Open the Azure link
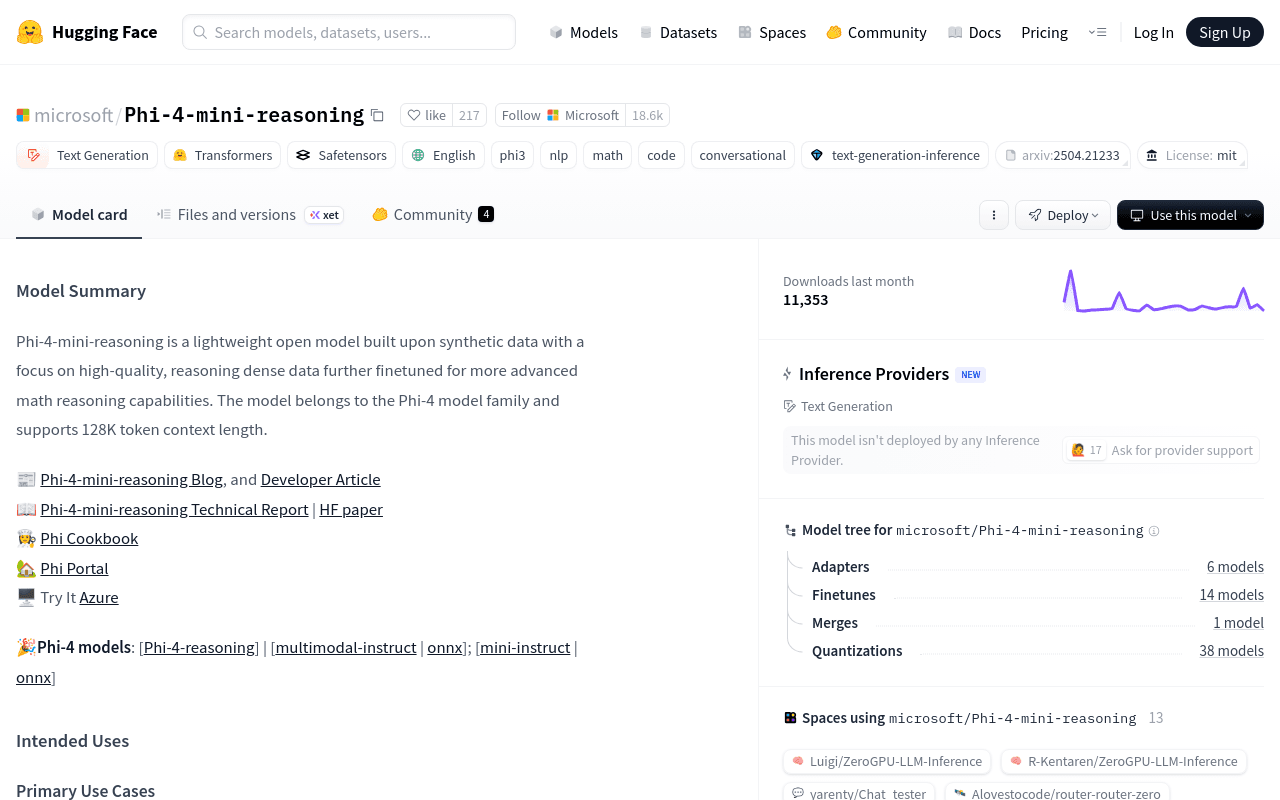This screenshot has height=800, width=1280. pos(99,597)
